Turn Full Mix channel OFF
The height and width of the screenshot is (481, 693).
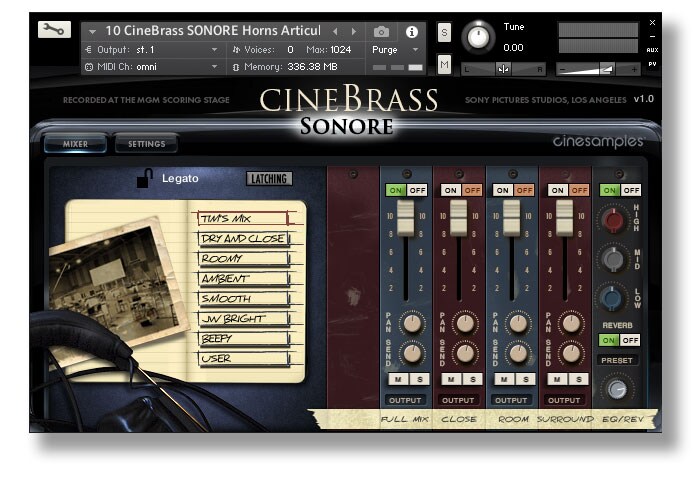pyautogui.click(x=417, y=190)
